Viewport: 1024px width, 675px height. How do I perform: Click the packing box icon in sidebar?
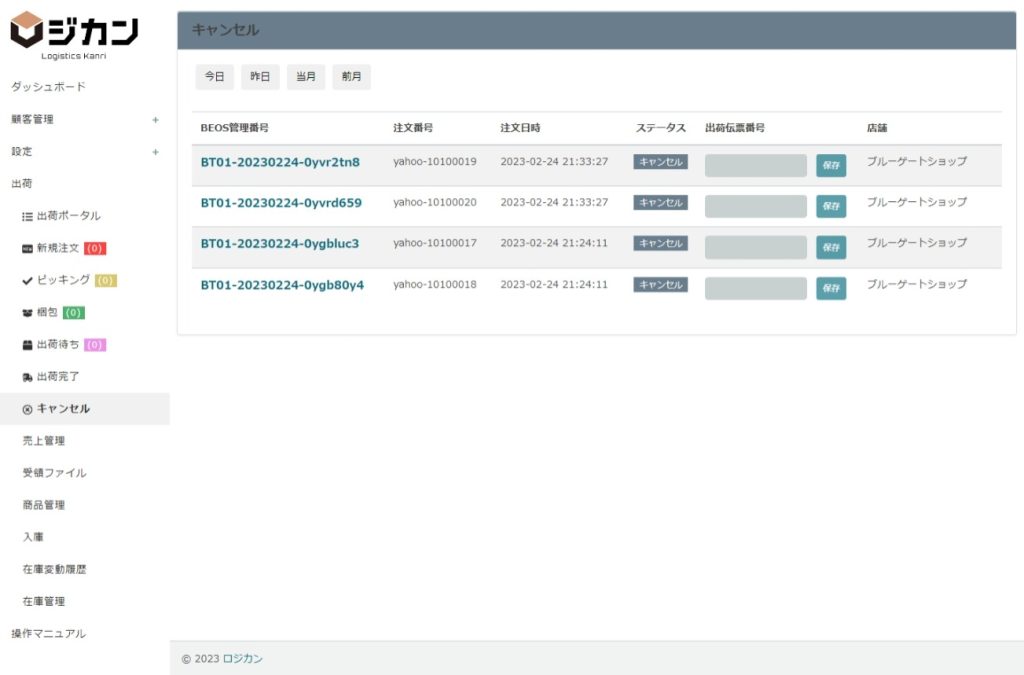pos(27,313)
